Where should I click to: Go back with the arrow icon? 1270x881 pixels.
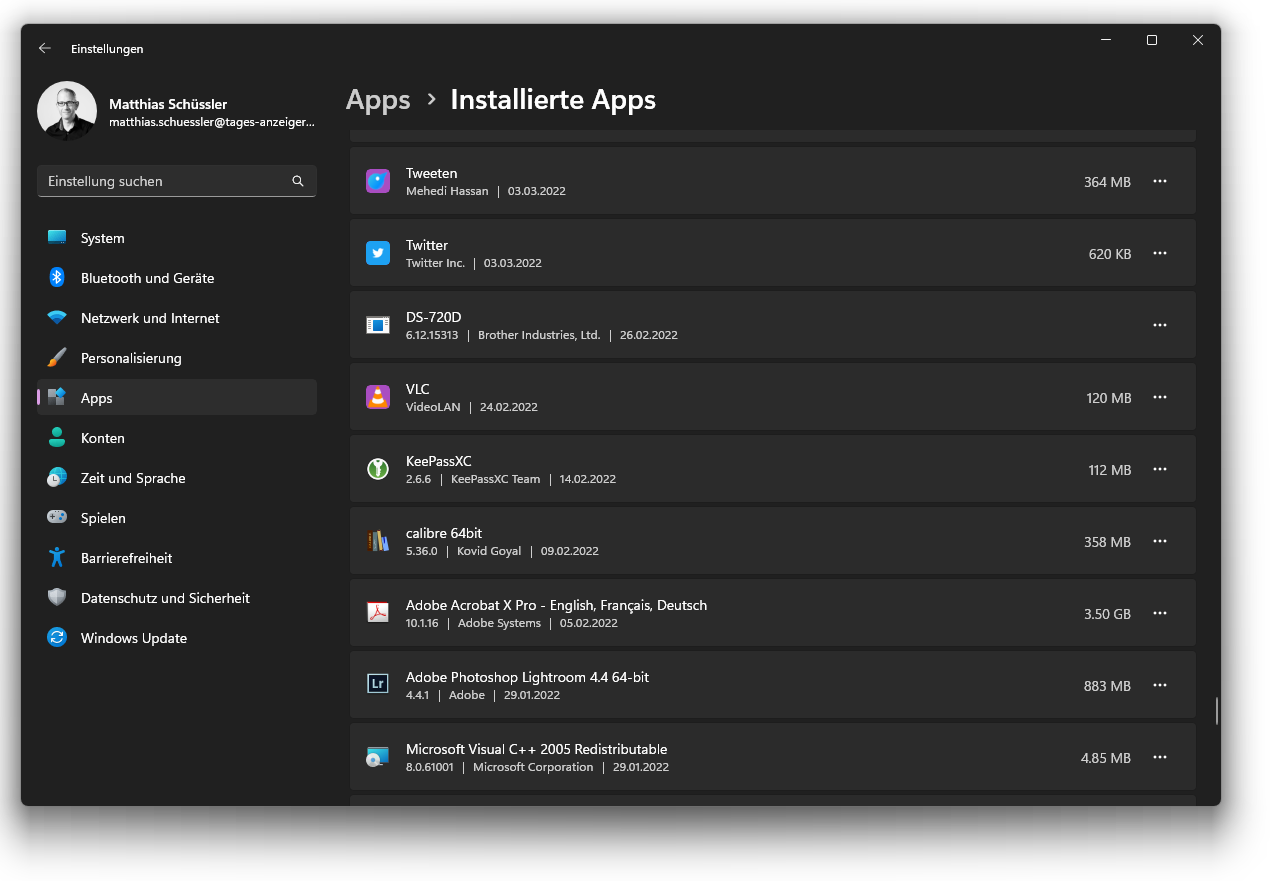(x=44, y=48)
